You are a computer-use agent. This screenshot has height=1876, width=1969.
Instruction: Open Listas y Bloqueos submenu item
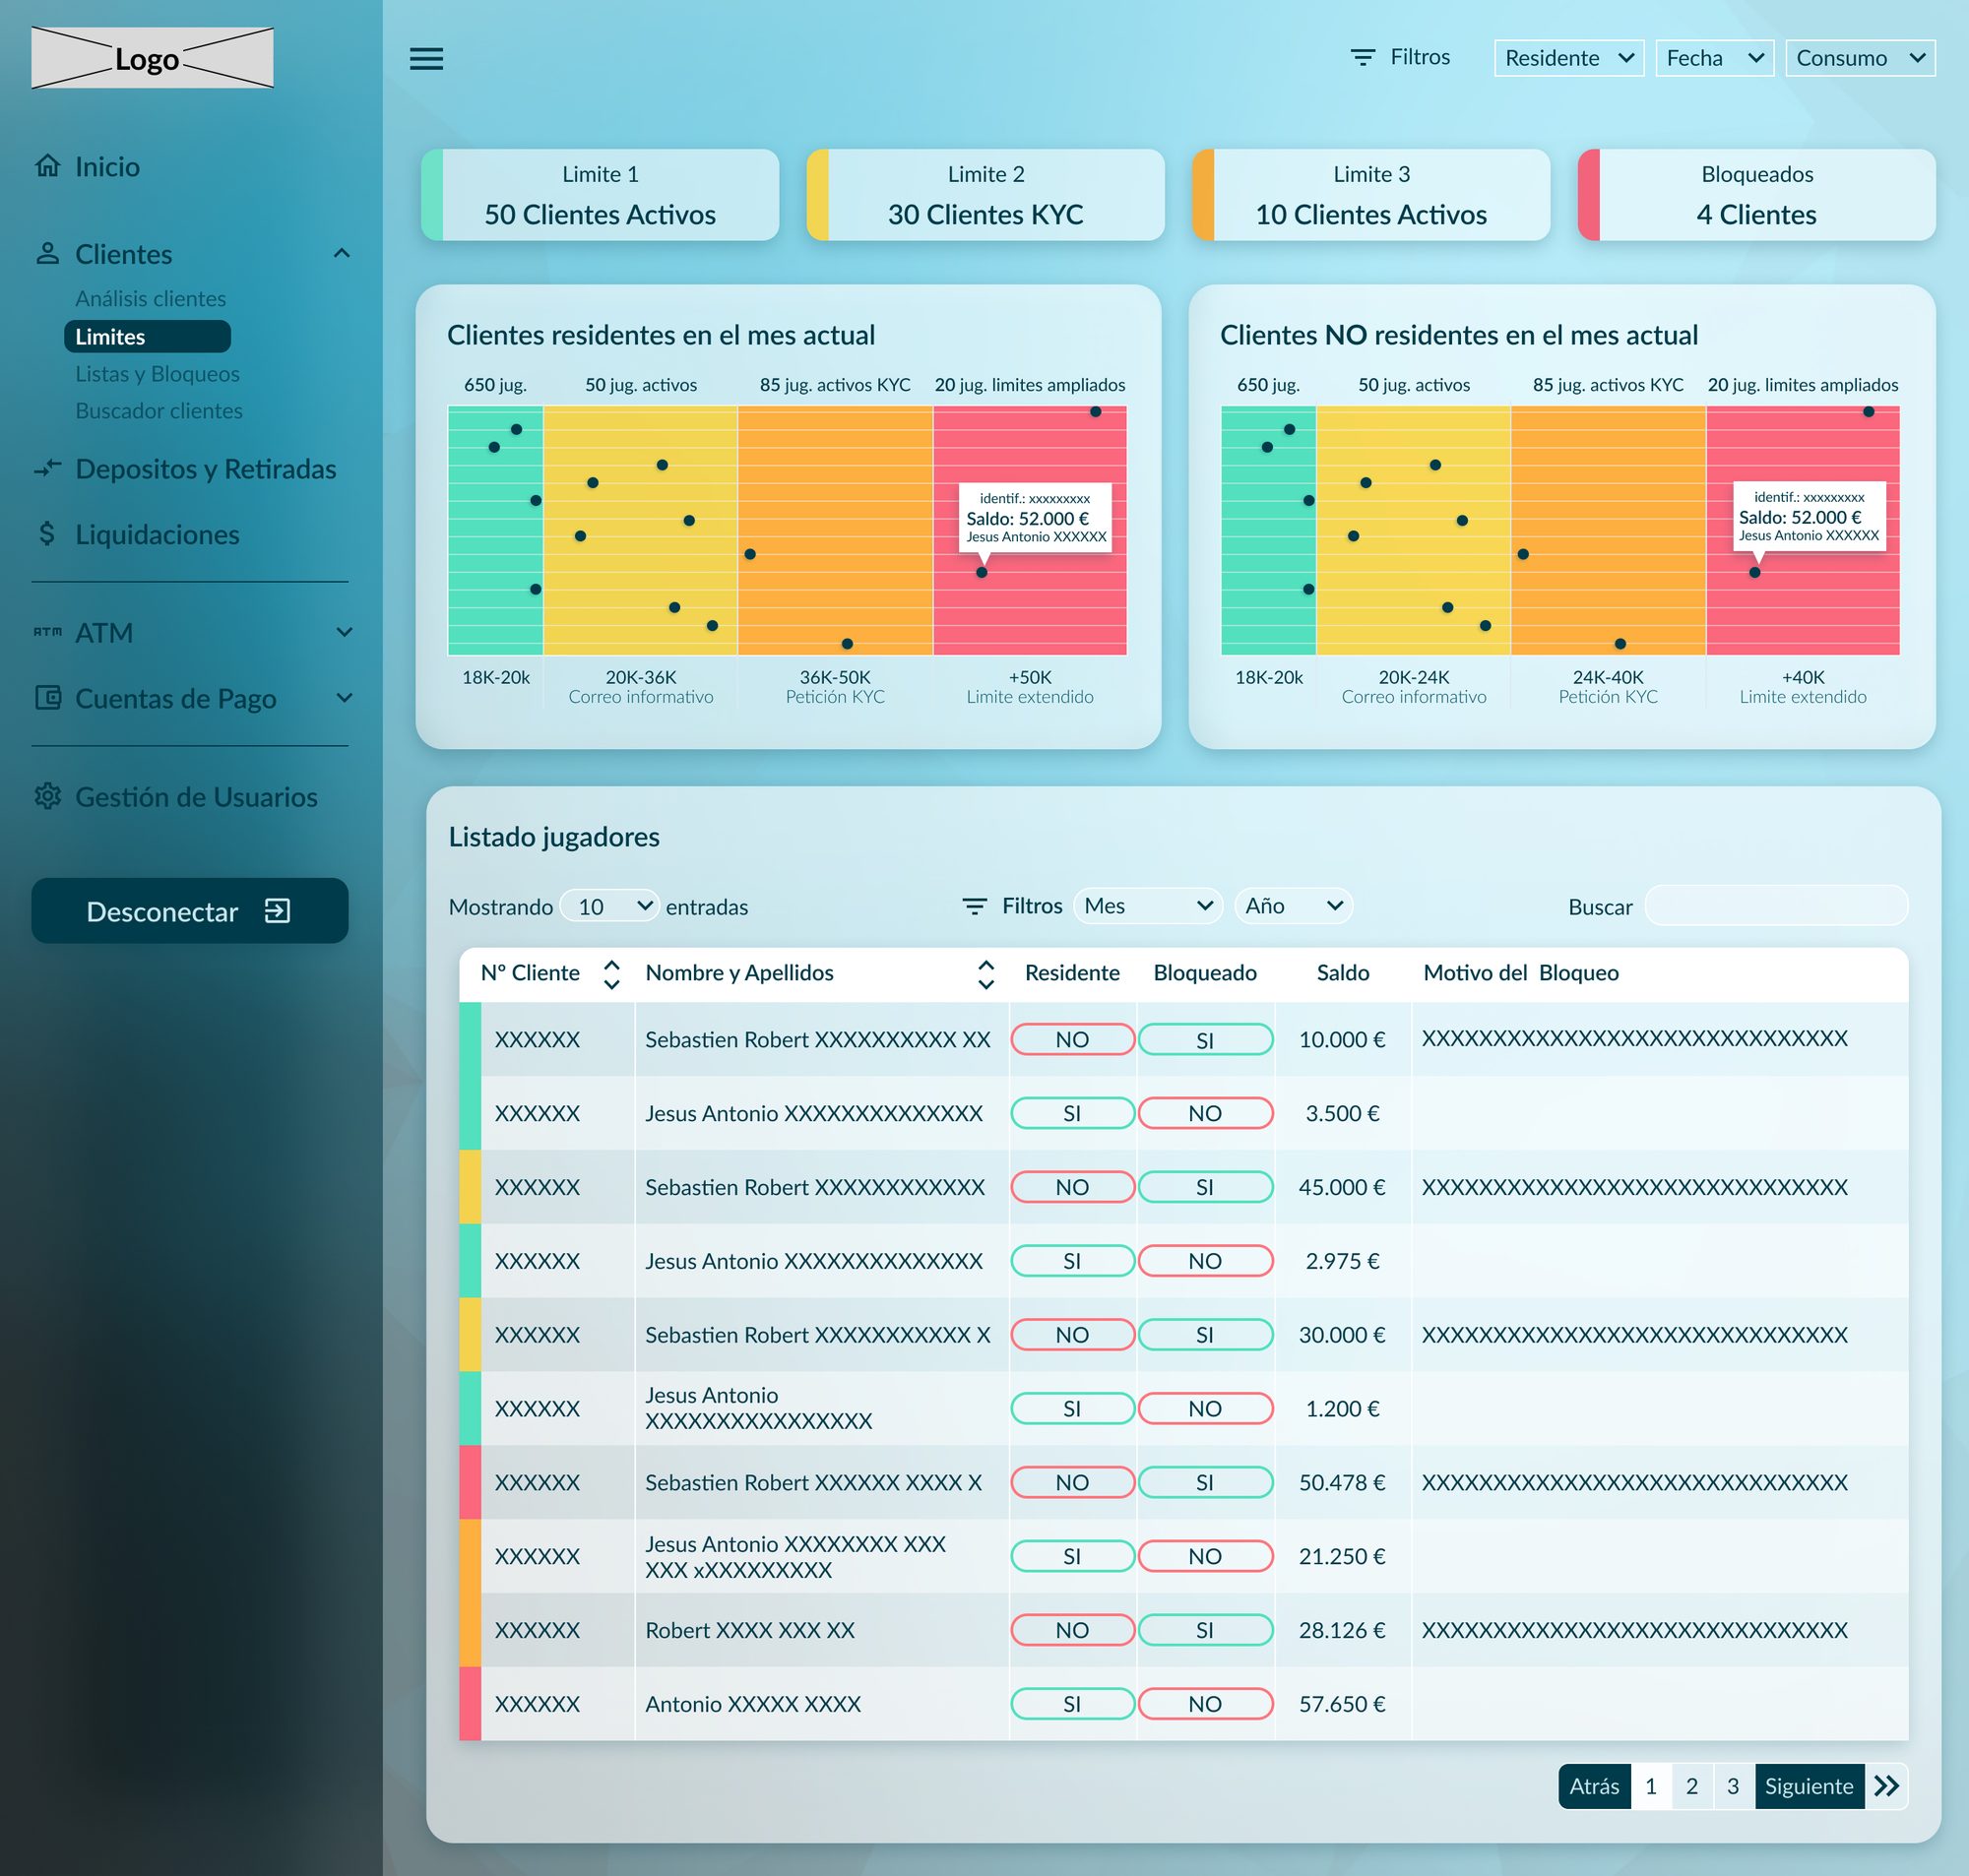tap(157, 373)
